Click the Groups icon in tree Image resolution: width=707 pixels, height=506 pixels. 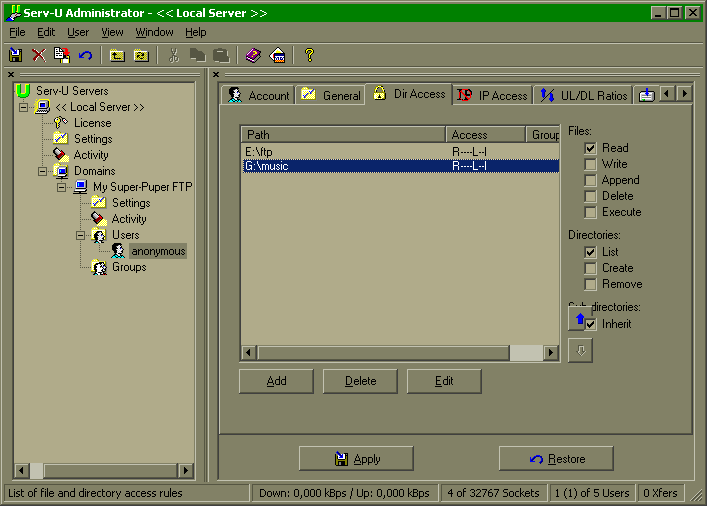point(99,267)
